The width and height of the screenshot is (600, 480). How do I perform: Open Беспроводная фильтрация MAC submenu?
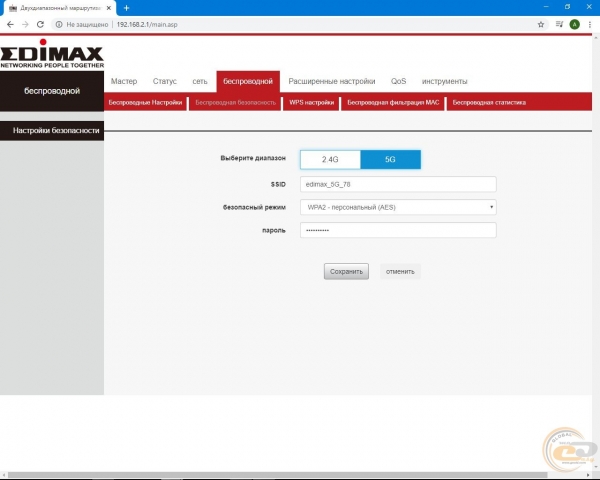(x=393, y=102)
